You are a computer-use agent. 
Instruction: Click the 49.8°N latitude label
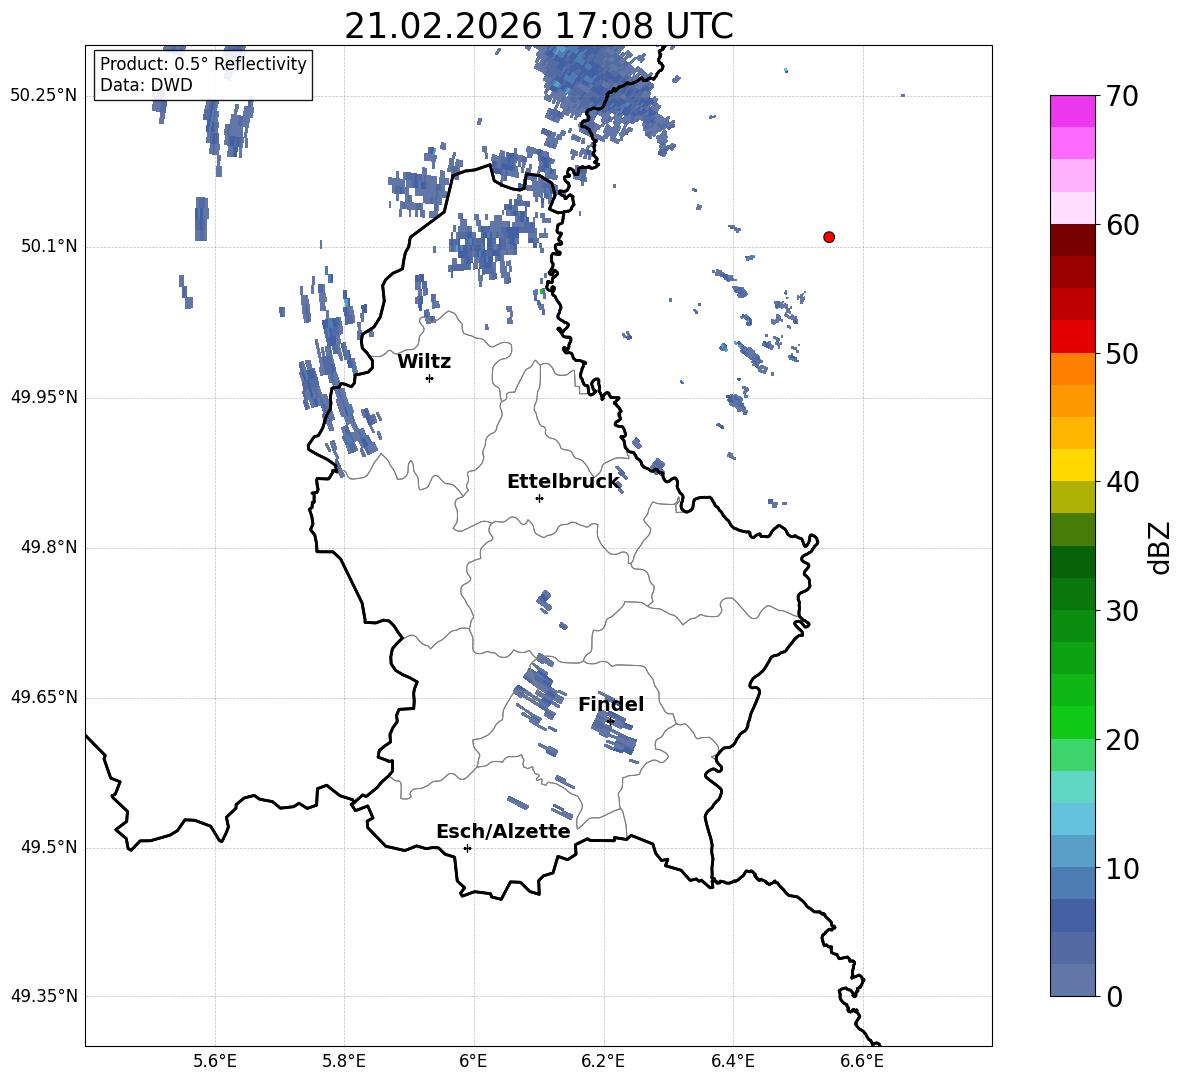pos(49,547)
